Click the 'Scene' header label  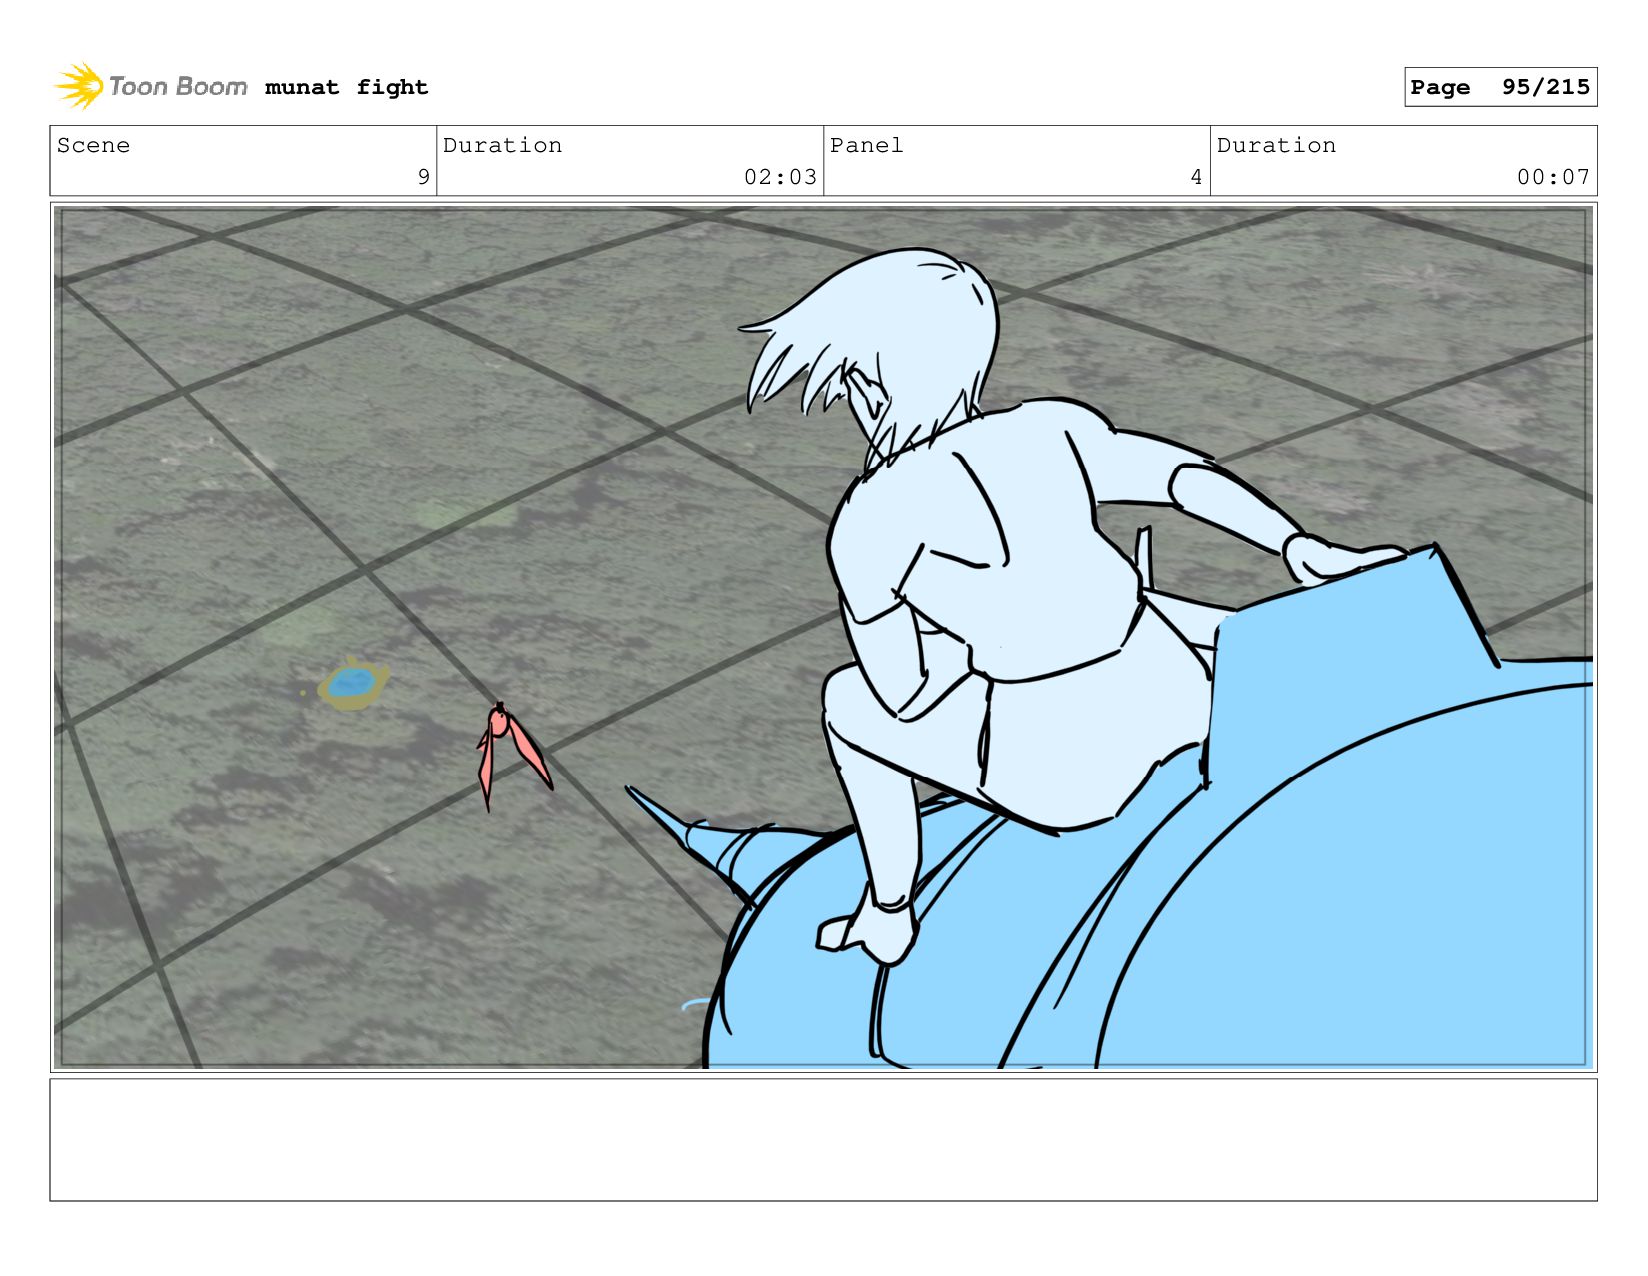tap(93, 145)
